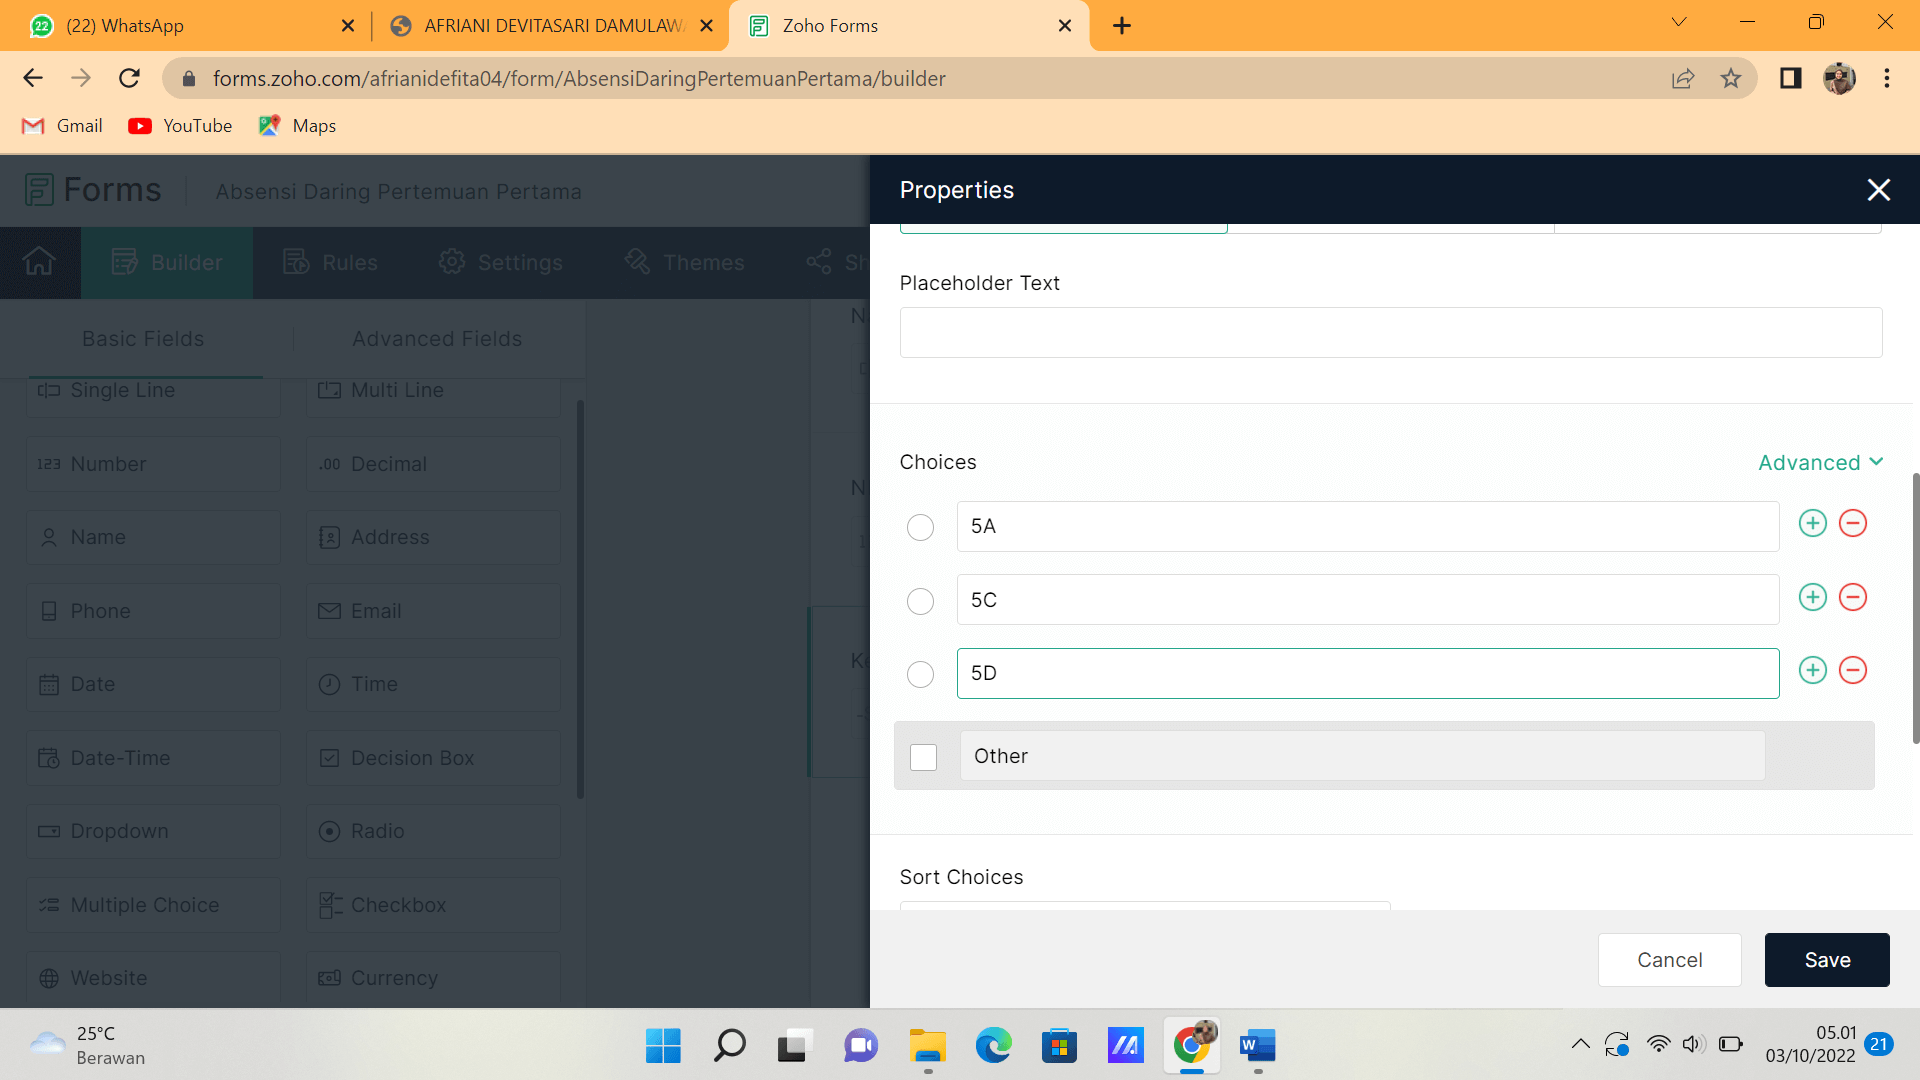Choose the Number field type
The width and height of the screenshot is (1920, 1080).
[x=153, y=464]
